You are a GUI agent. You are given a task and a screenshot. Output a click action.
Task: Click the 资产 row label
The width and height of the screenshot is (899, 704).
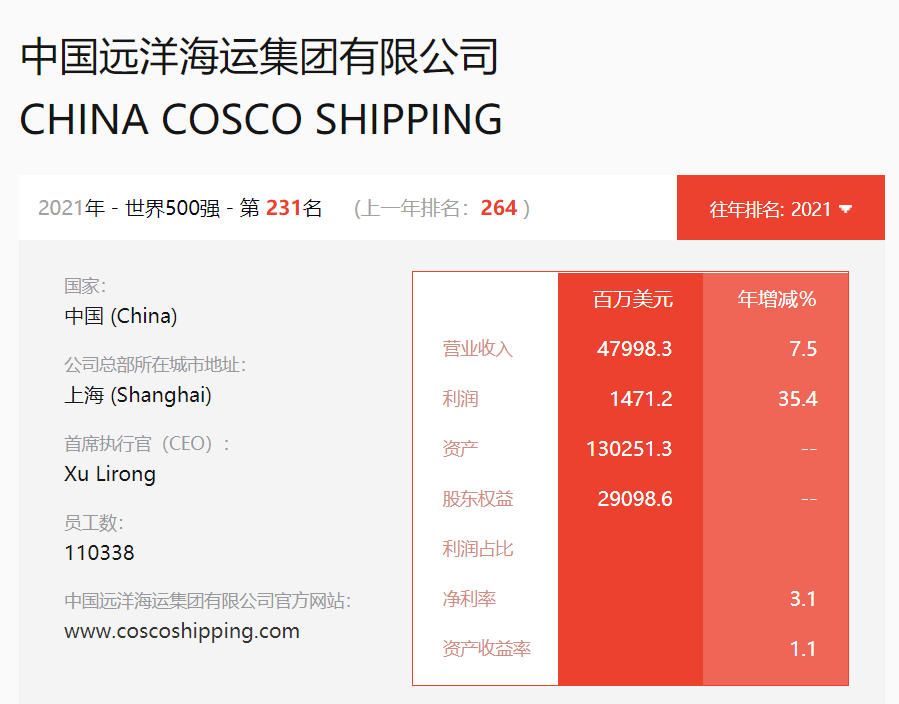(460, 448)
